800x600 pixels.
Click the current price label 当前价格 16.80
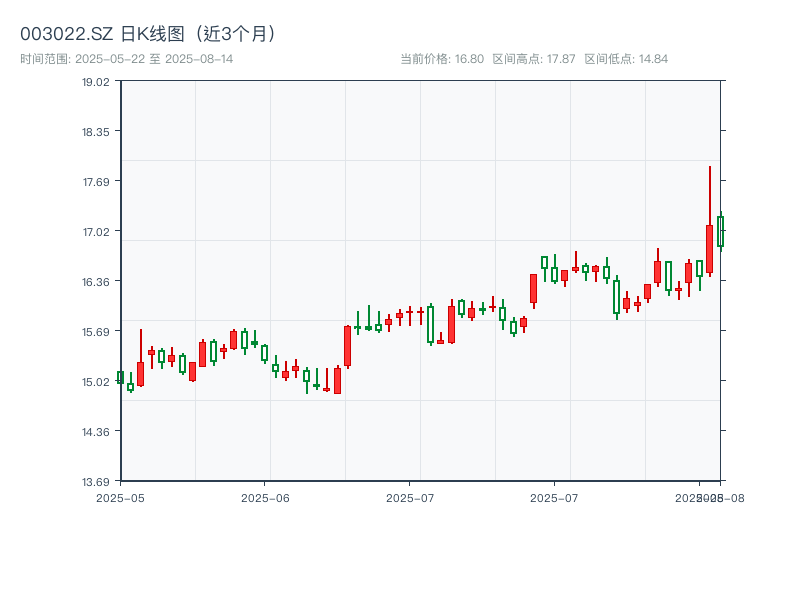[x=441, y=59]
